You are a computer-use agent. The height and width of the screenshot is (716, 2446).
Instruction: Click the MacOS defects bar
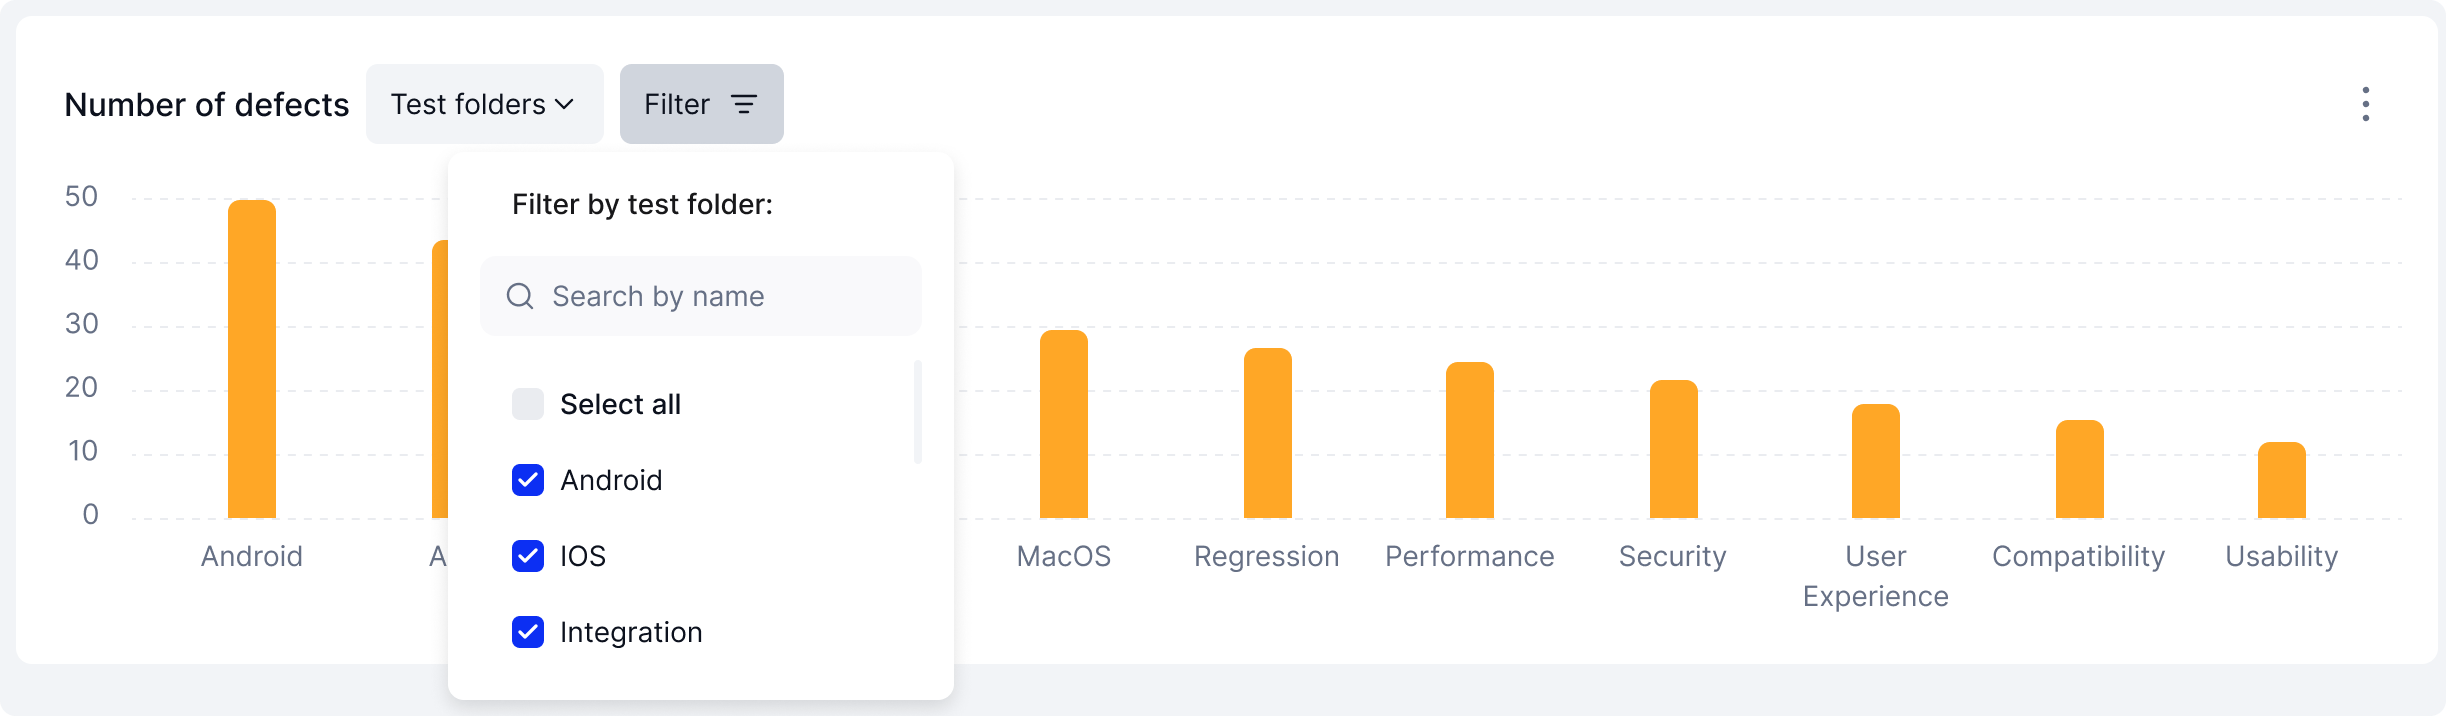[x=1064, y=425]
